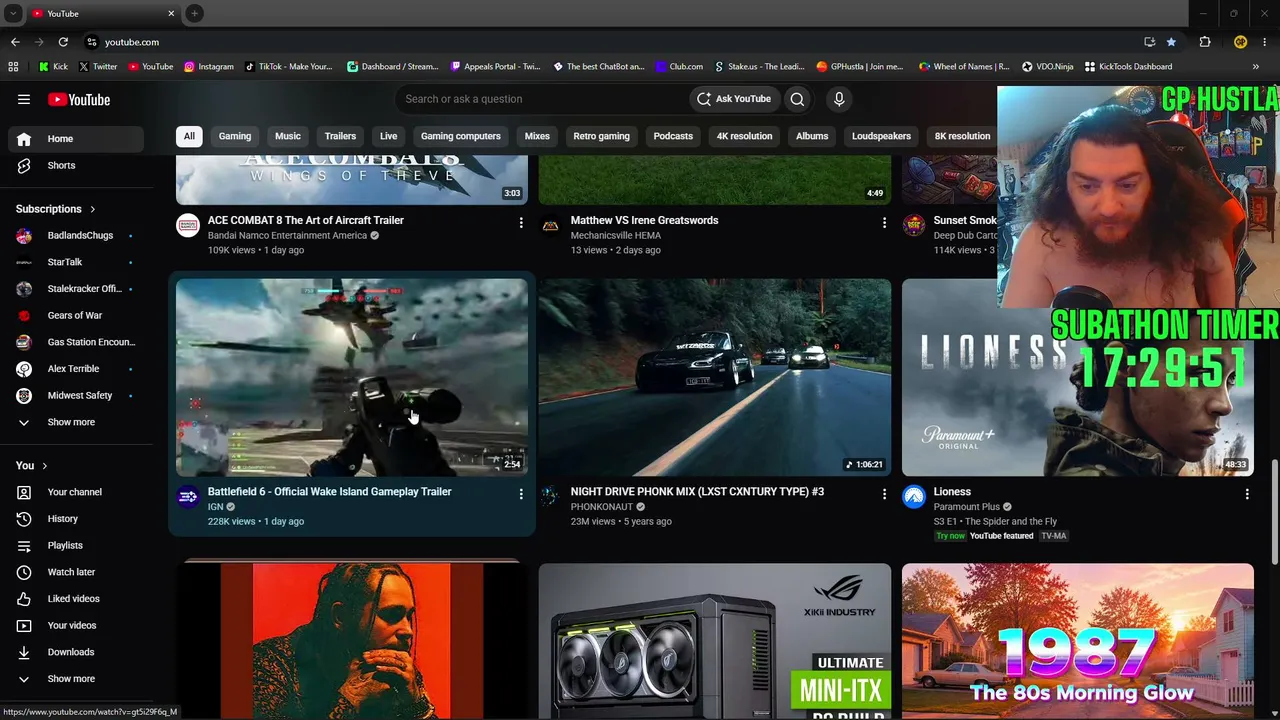The width and height of the screenshot is (1280, 720).
Task: Show hidden bookmarks with the overflow chevron
Action: point(1256,67)
